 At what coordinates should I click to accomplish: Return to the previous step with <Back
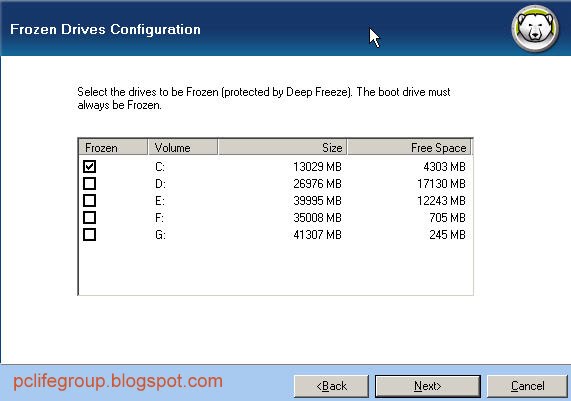click(x=331, y=386)
